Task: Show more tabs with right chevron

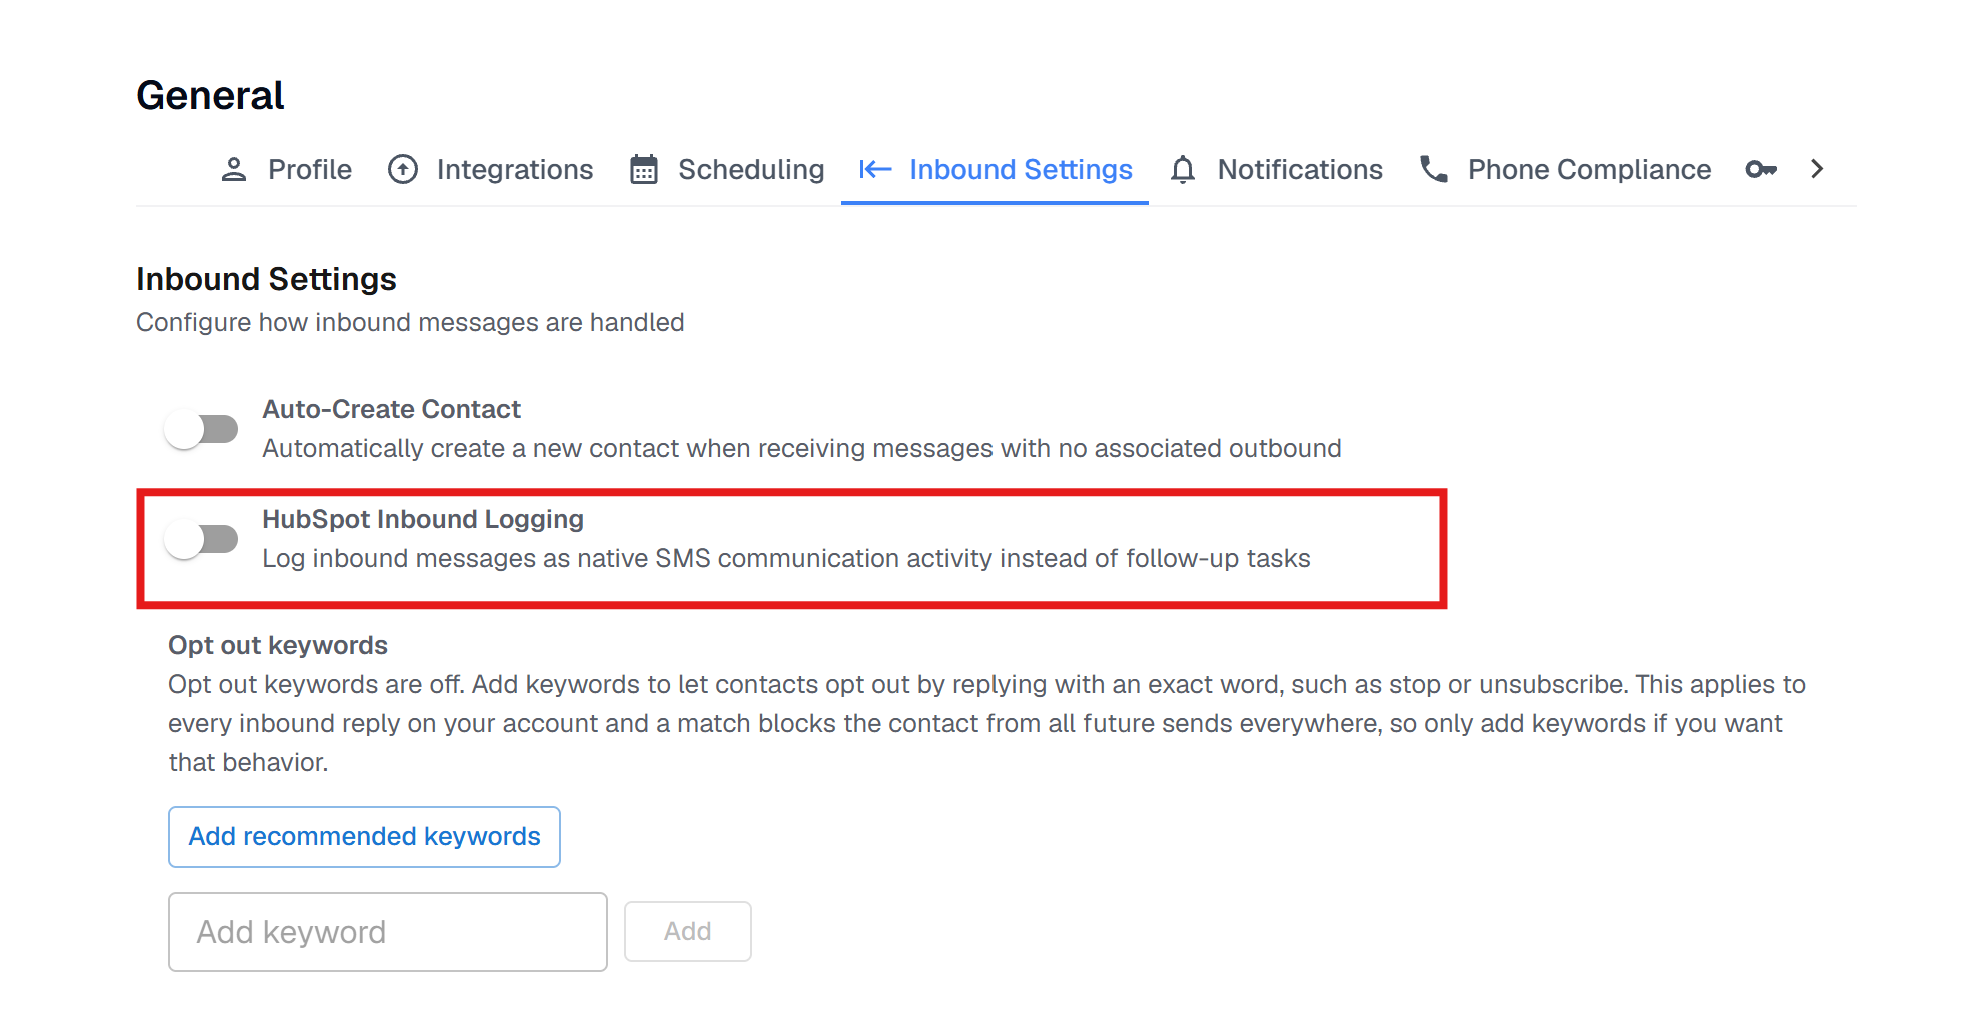Action: tap(1817, 169)
